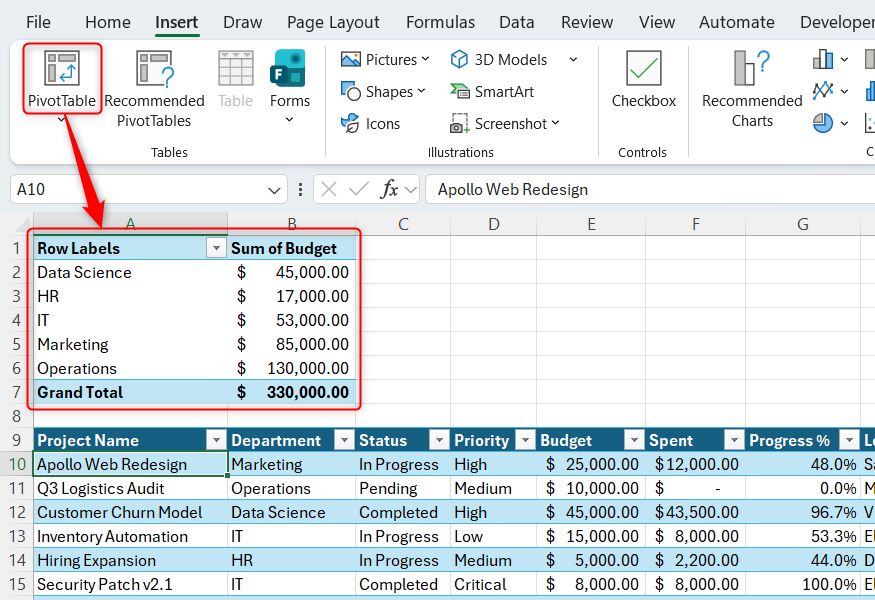Open the Priority column filter dropdown

click(525, 440)
